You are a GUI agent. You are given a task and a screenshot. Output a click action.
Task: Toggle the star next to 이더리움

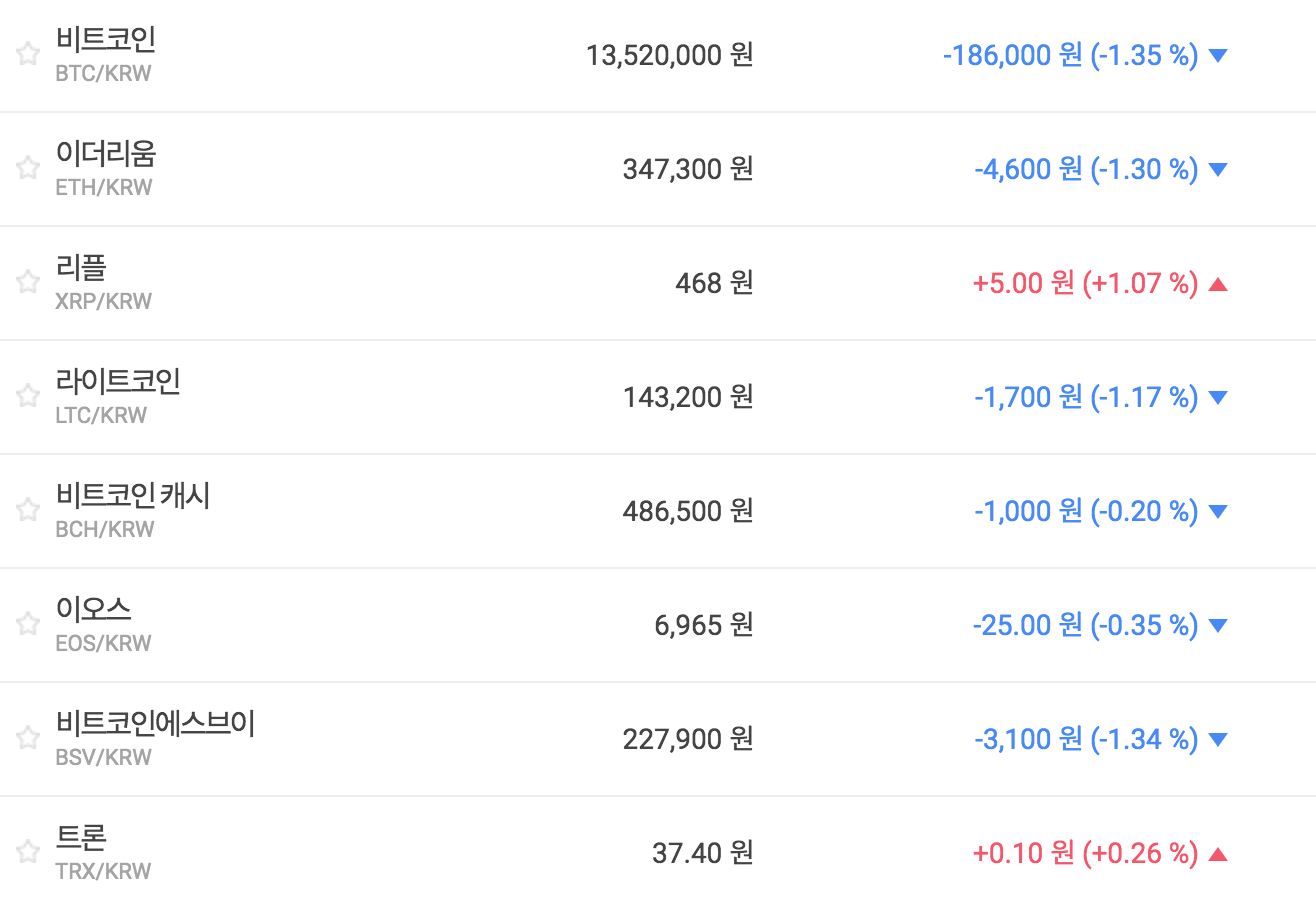point(27,169)
